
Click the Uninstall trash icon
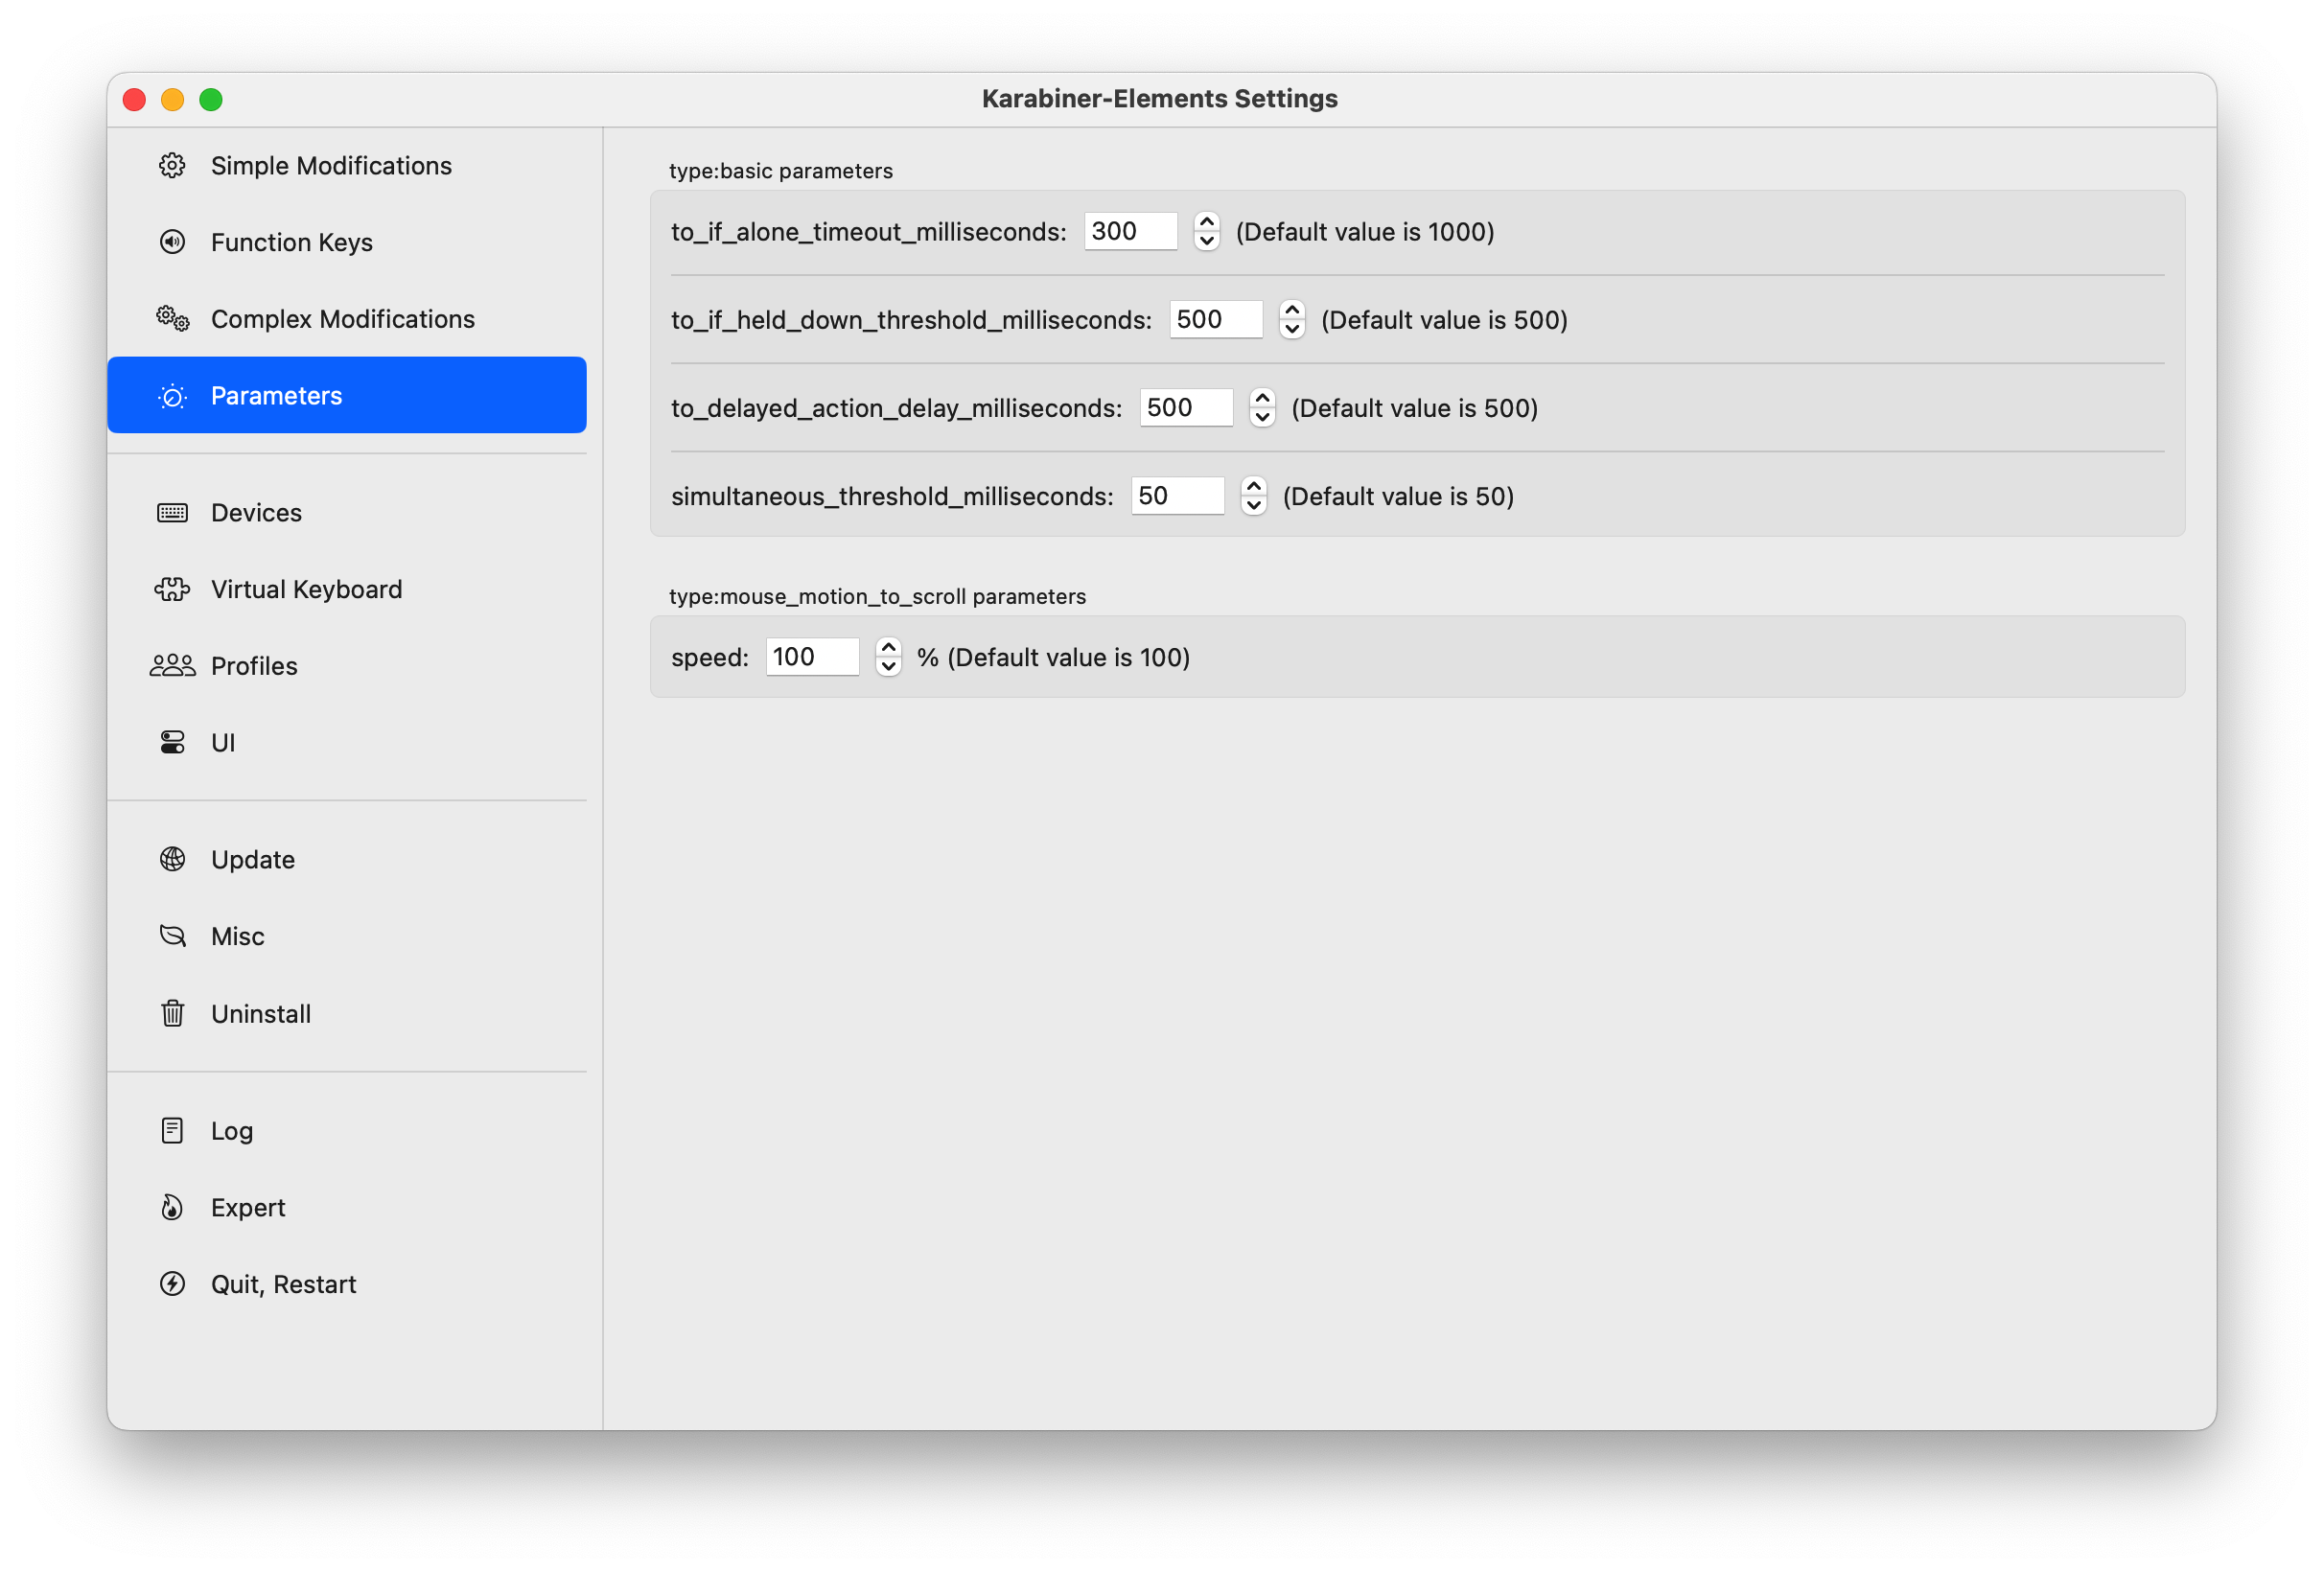point(172,1014)
